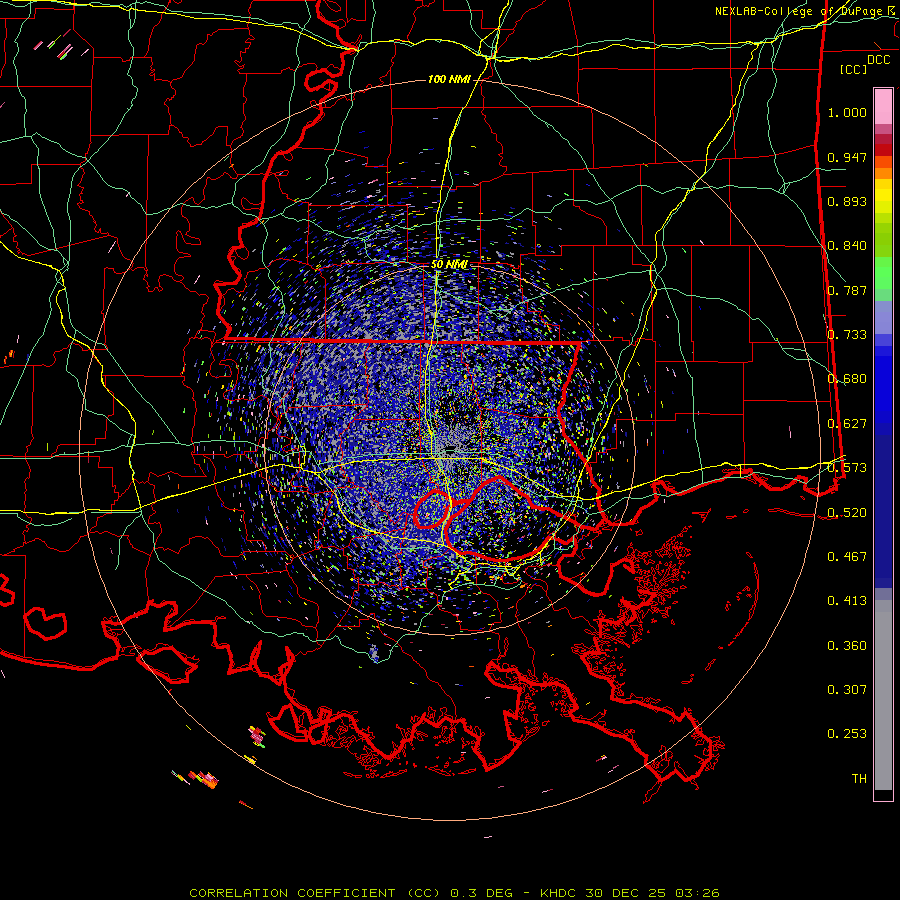Screen dimensions: 900x900
Task: Click the 1.000 value on color scale
Action: [847, 112]
